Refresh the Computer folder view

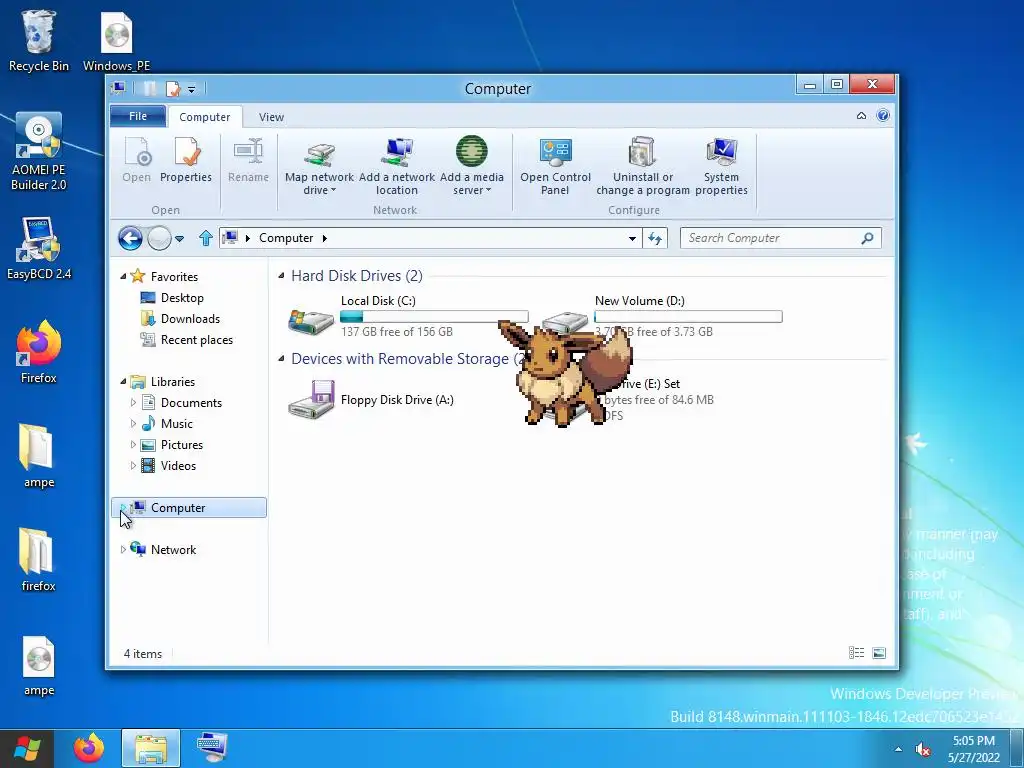[x=655, y=238]
